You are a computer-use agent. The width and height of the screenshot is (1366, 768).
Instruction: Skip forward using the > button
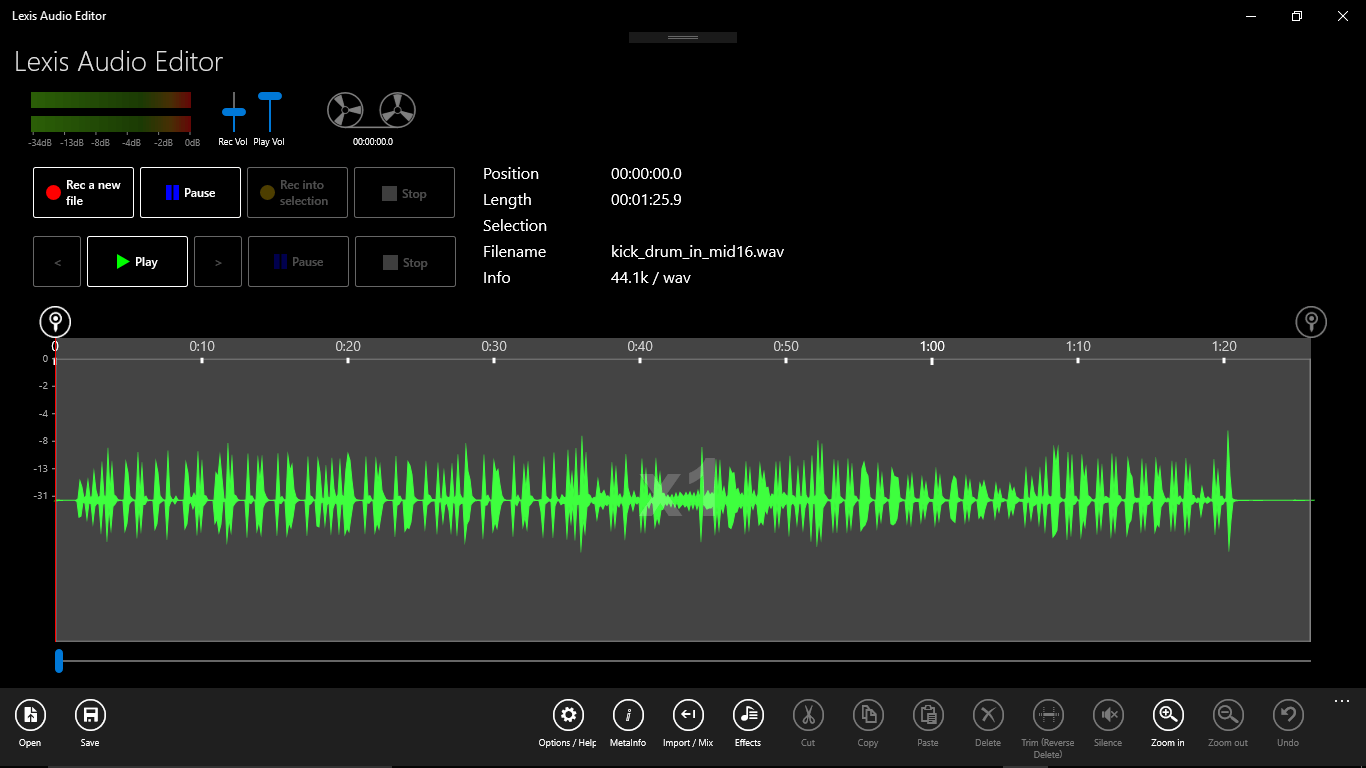tap(218, 261)
